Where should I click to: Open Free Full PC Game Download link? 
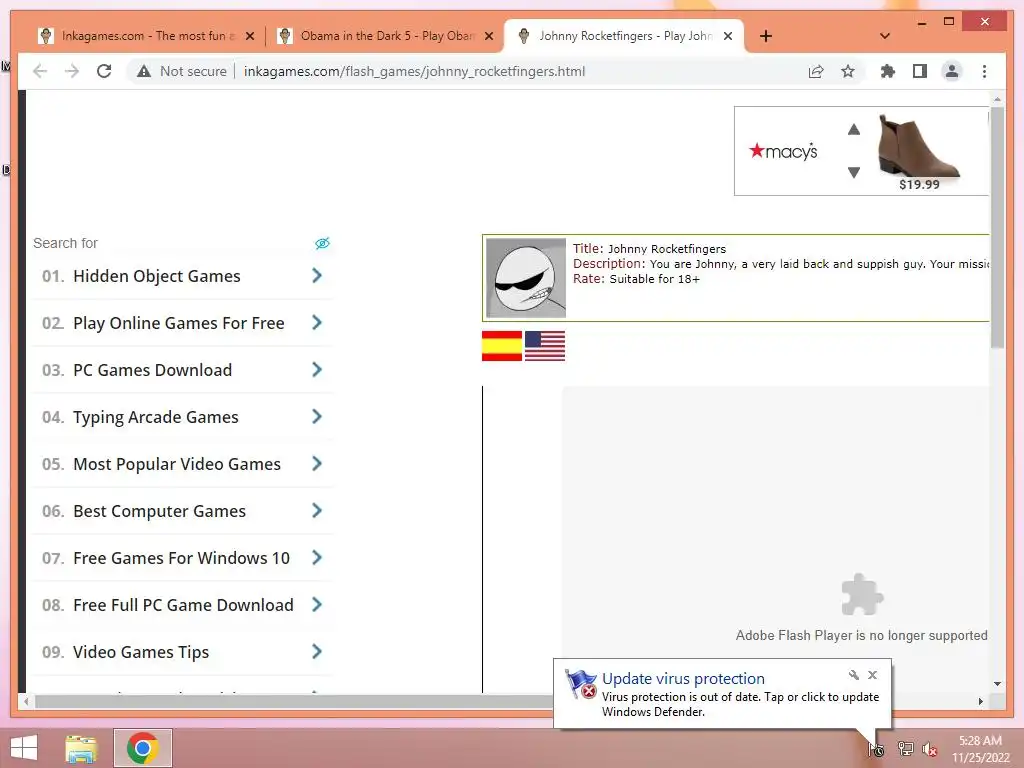click(x=184, y=605)
